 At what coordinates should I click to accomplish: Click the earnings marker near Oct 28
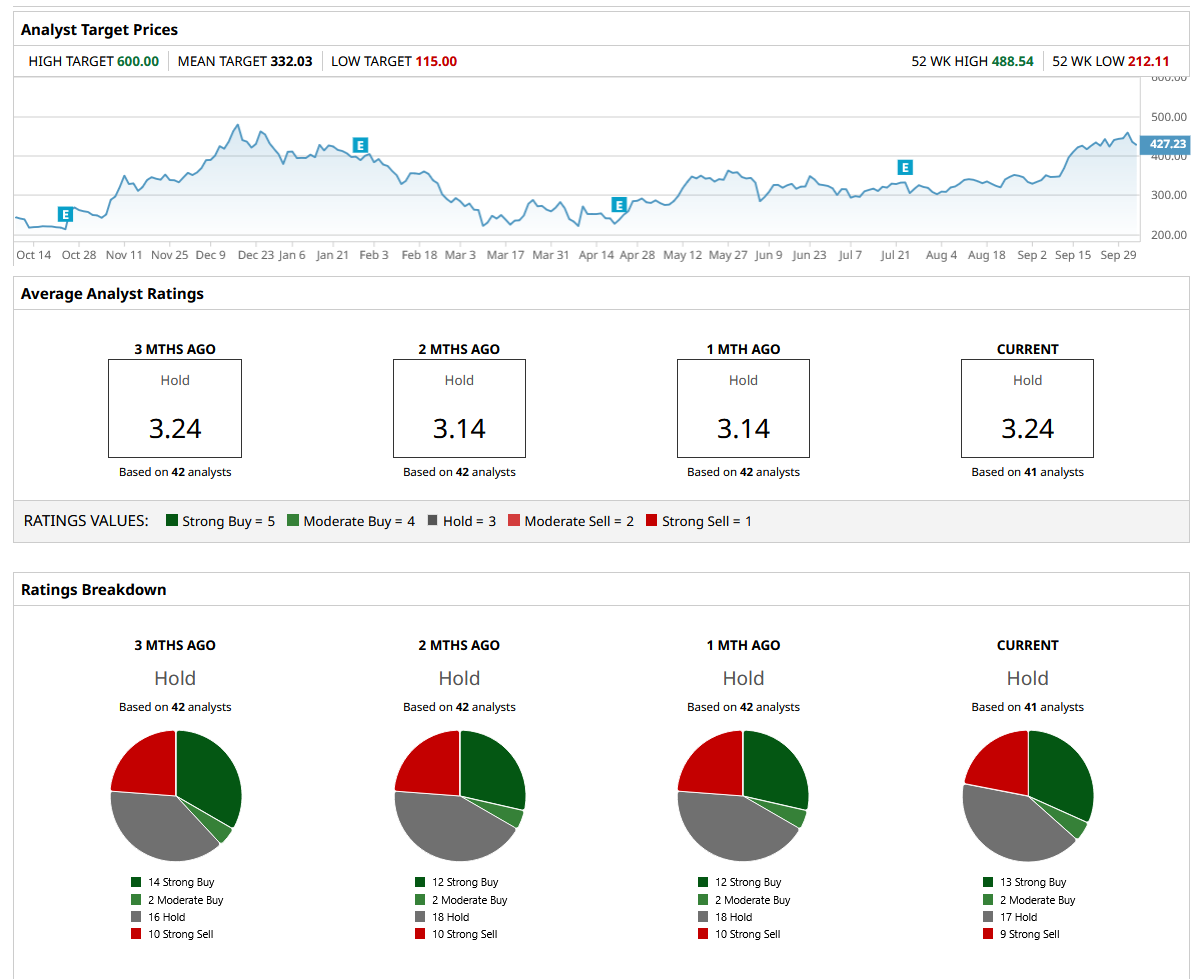pyautogui.click(x=65, y=215)
